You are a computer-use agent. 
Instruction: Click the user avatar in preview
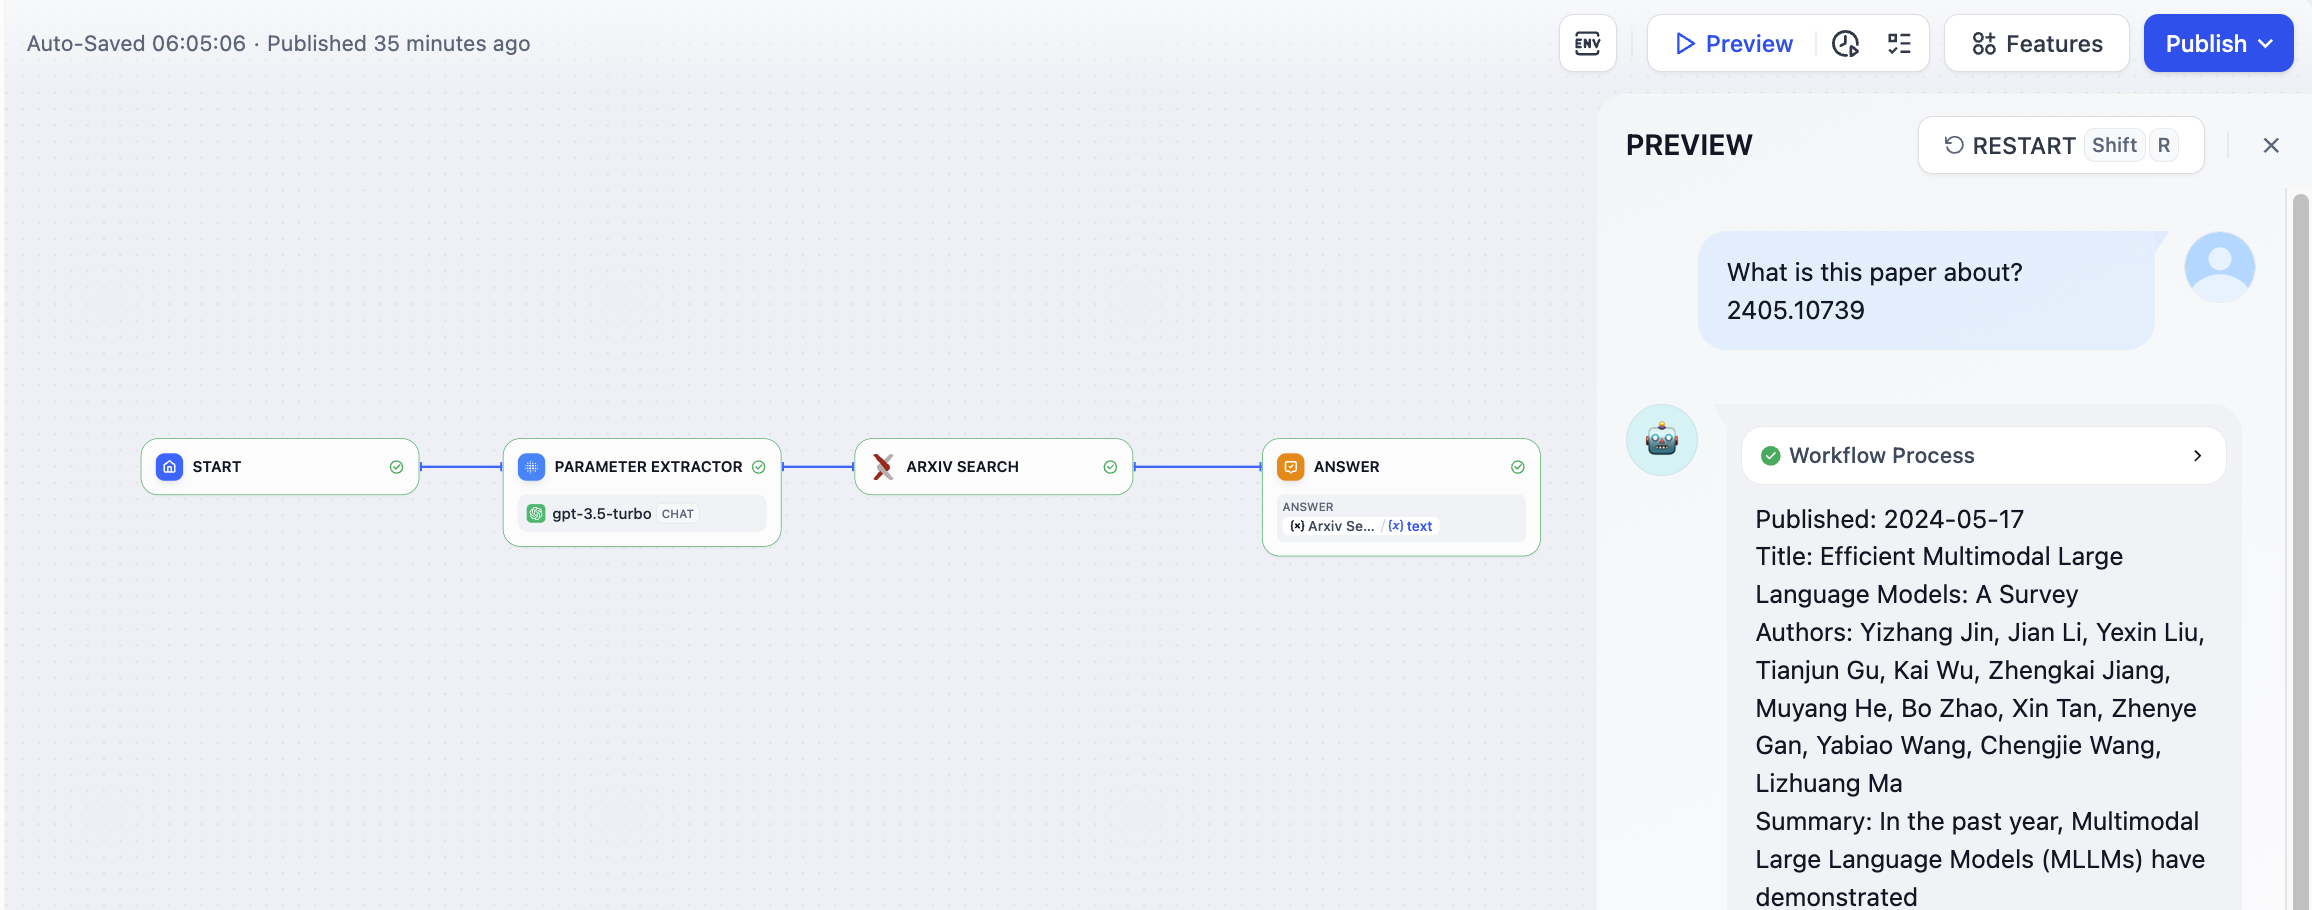point(2219,267)
